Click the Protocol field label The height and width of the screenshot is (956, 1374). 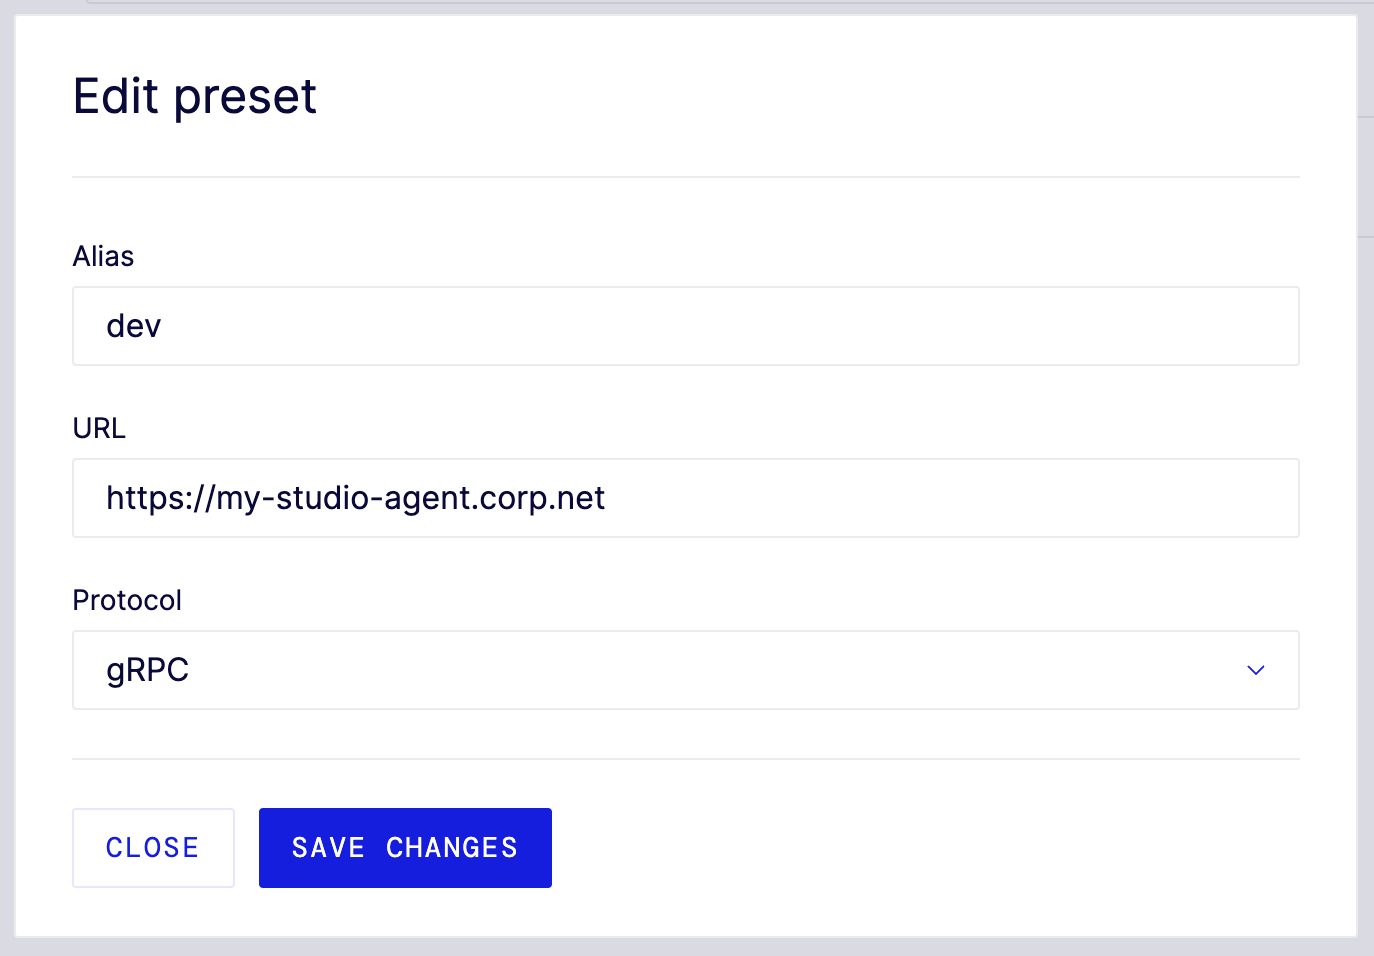point(126,600)
